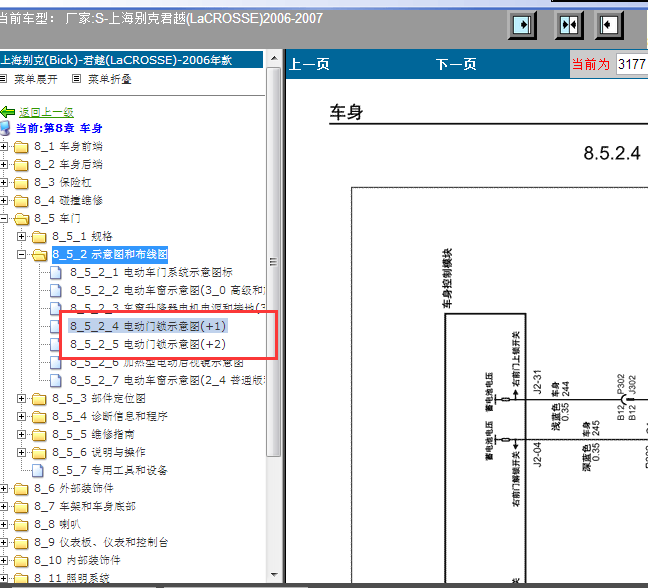Open 8_5_2_4 电动门锁示意图(+1)
Screen dimensions: 648x588
point(148,326)
